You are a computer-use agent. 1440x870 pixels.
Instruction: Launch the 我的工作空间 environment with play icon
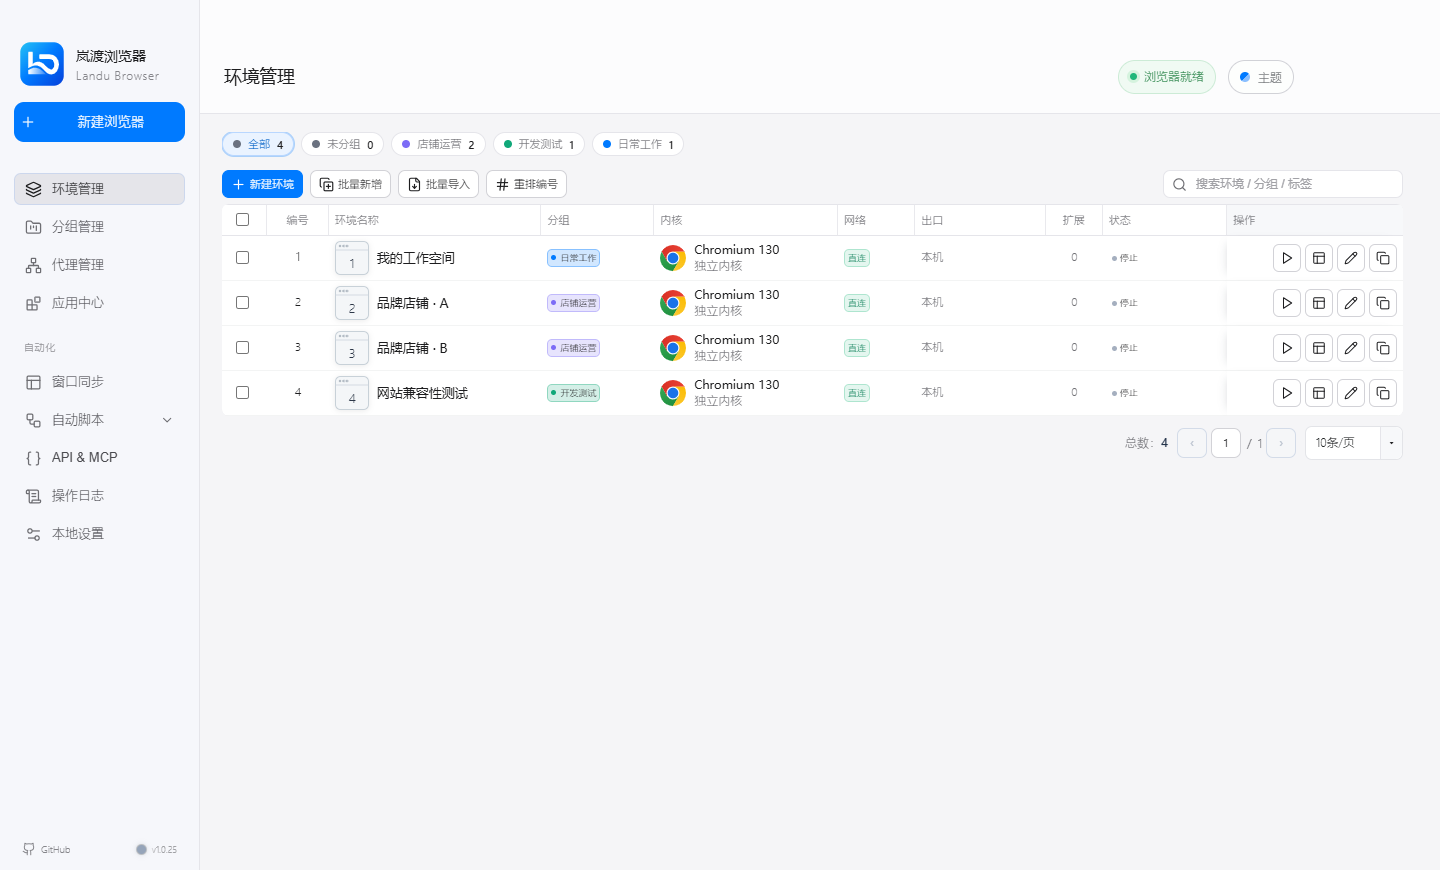[x=1287, y=258]
